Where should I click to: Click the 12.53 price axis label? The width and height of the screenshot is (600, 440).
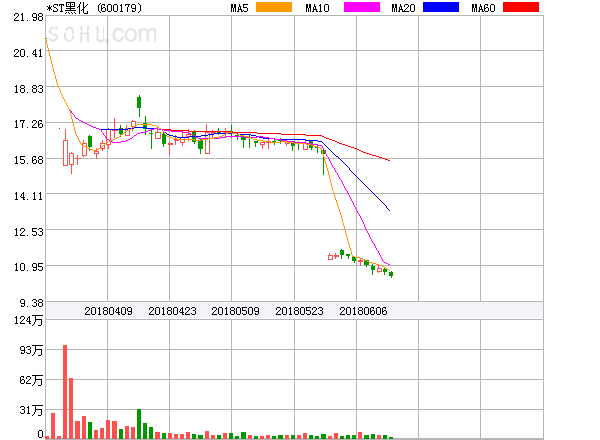[x=28, y=232]
